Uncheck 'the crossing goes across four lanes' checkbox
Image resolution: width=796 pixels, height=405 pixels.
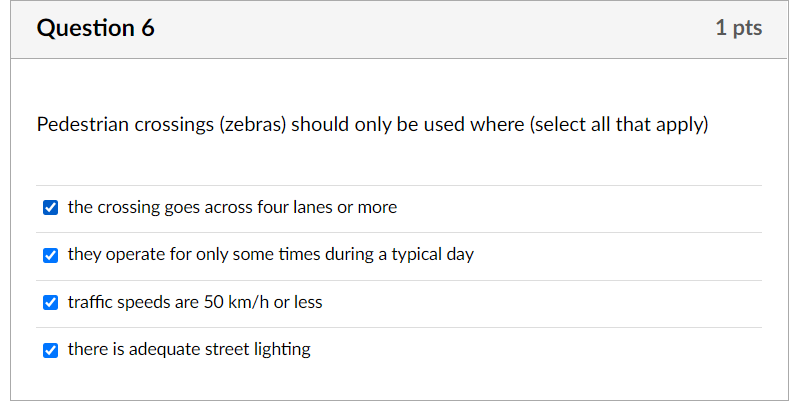(x=51, y=208)
